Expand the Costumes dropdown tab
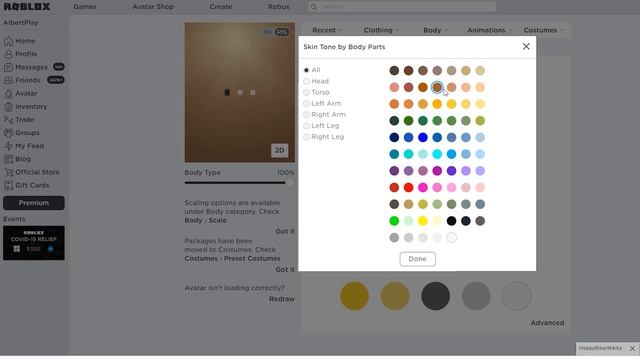The image size is (640, 360). point(543,30)
